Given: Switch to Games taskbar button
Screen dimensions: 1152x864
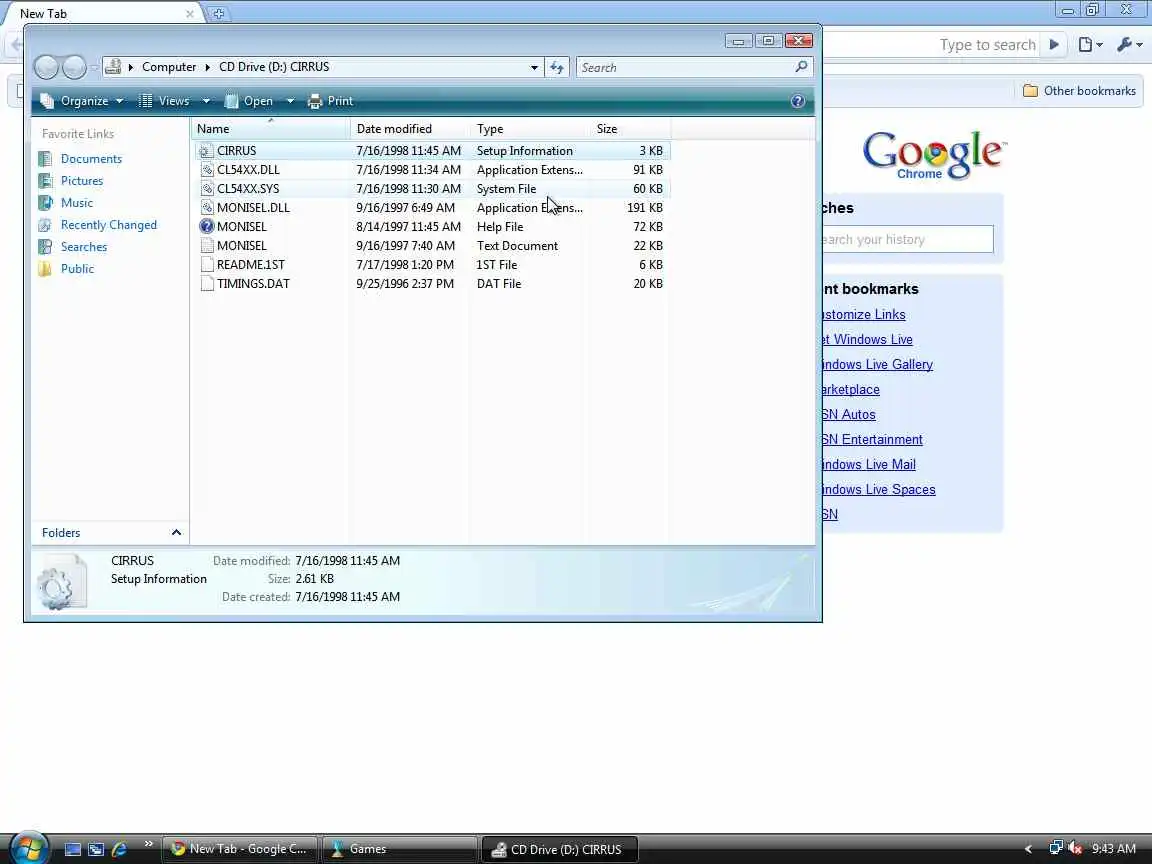Looking at the screenshot, I should click(400, 849).
